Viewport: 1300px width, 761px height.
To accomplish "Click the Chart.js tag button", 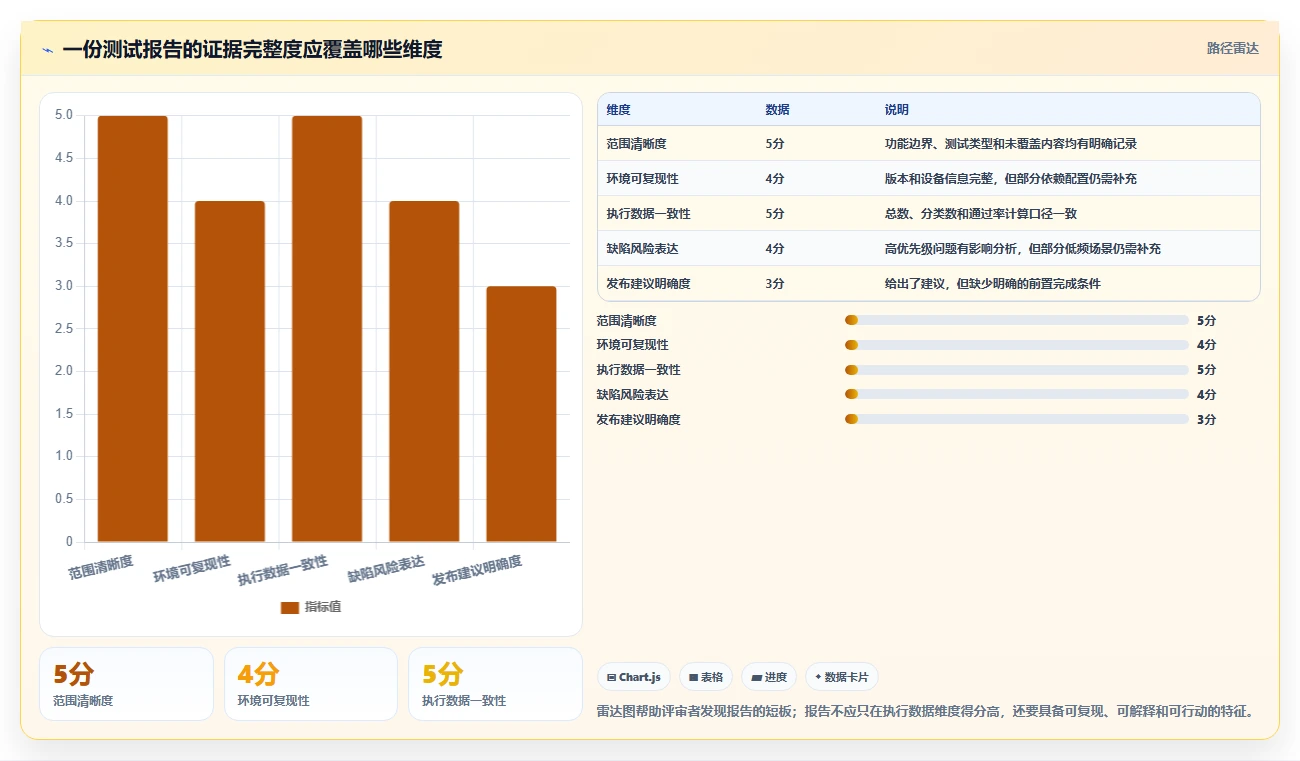I will (x=634, y=677).
